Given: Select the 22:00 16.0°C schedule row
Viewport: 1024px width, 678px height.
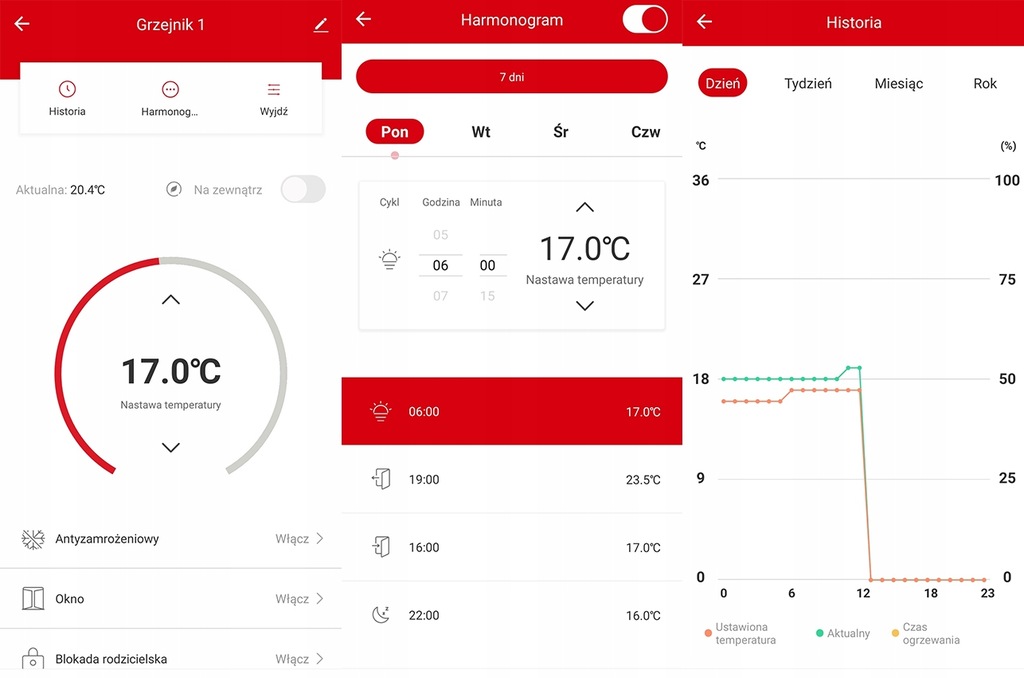Looking at the screenshot, I should 511,615.
